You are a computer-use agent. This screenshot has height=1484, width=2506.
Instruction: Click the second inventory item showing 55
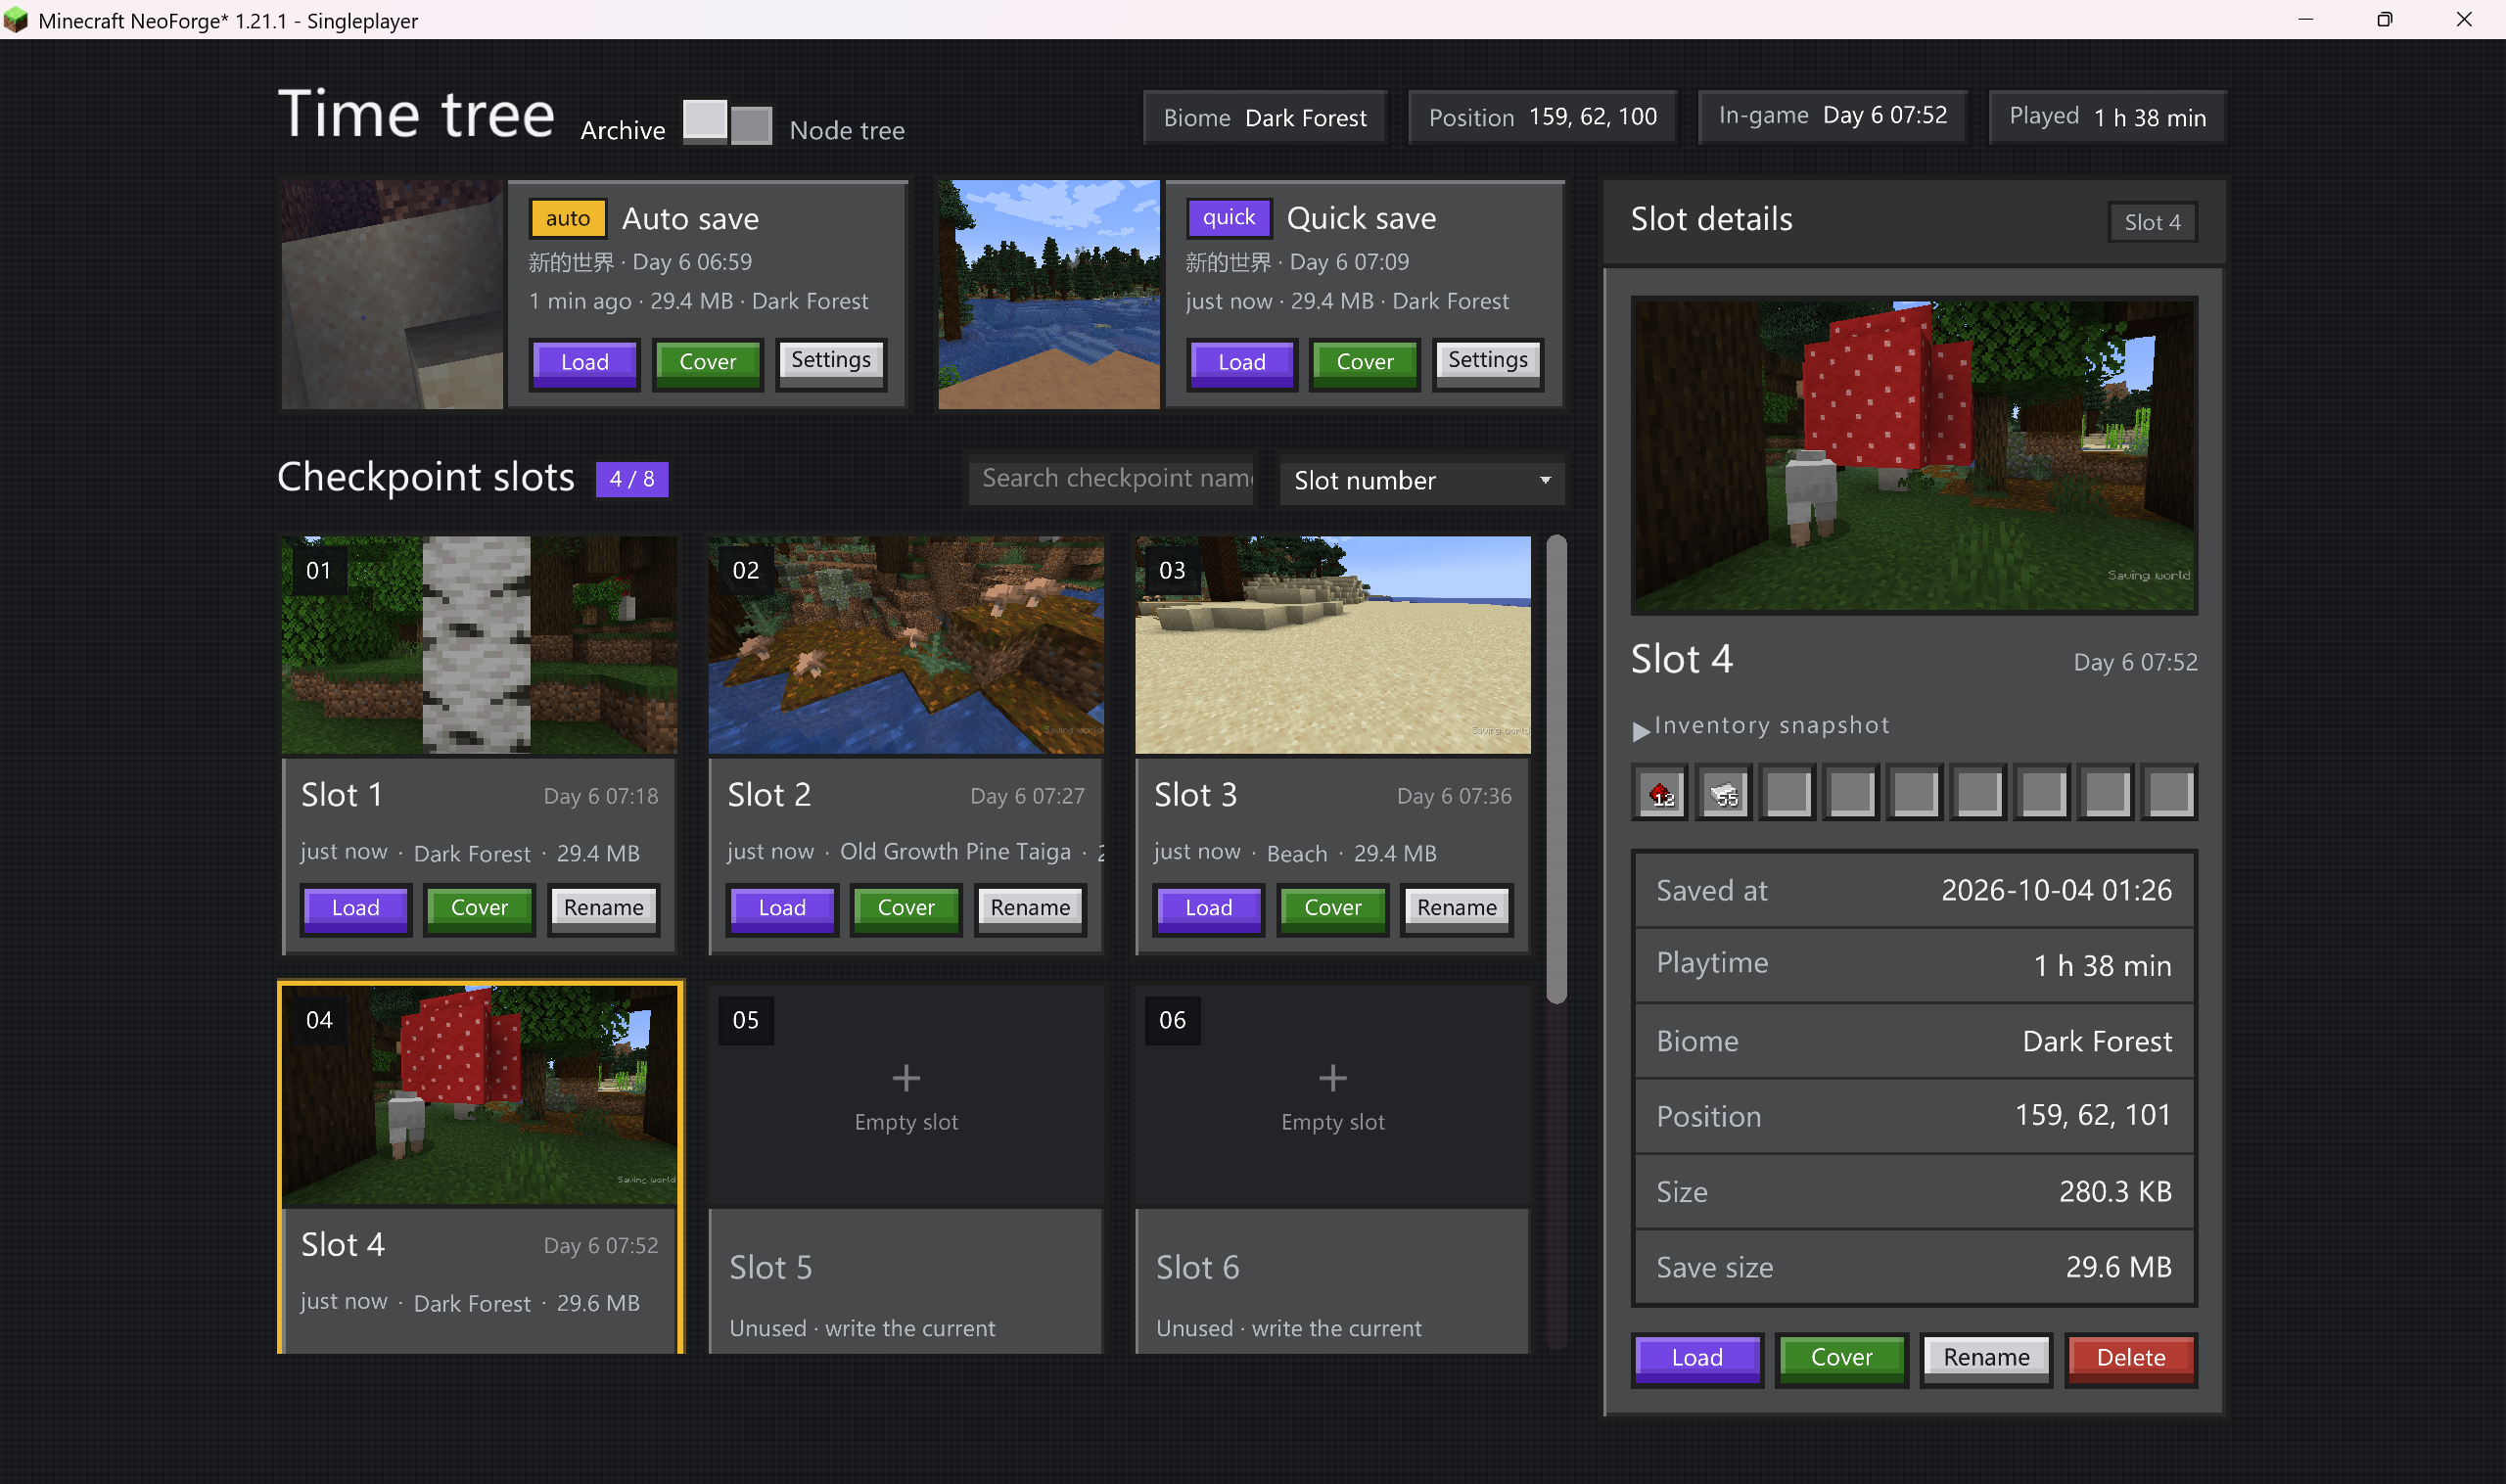pyautogui.click(x=1724, y=794)
